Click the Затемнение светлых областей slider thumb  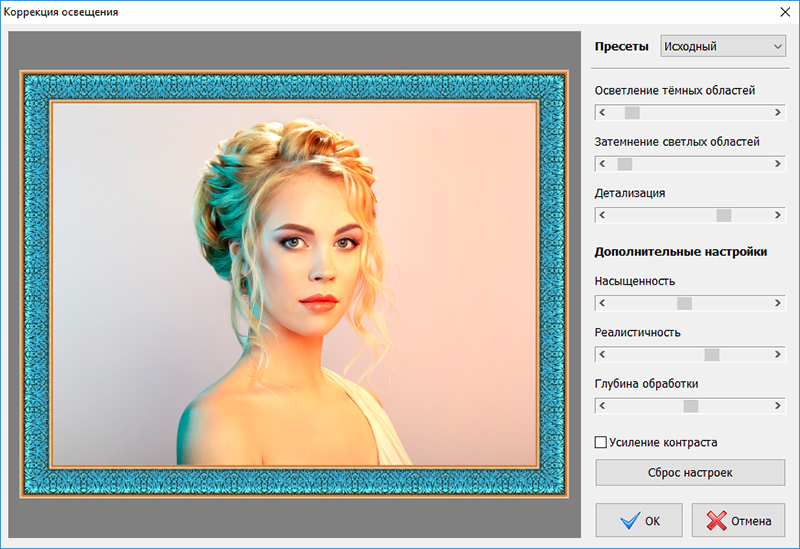[x=625, y=164]
